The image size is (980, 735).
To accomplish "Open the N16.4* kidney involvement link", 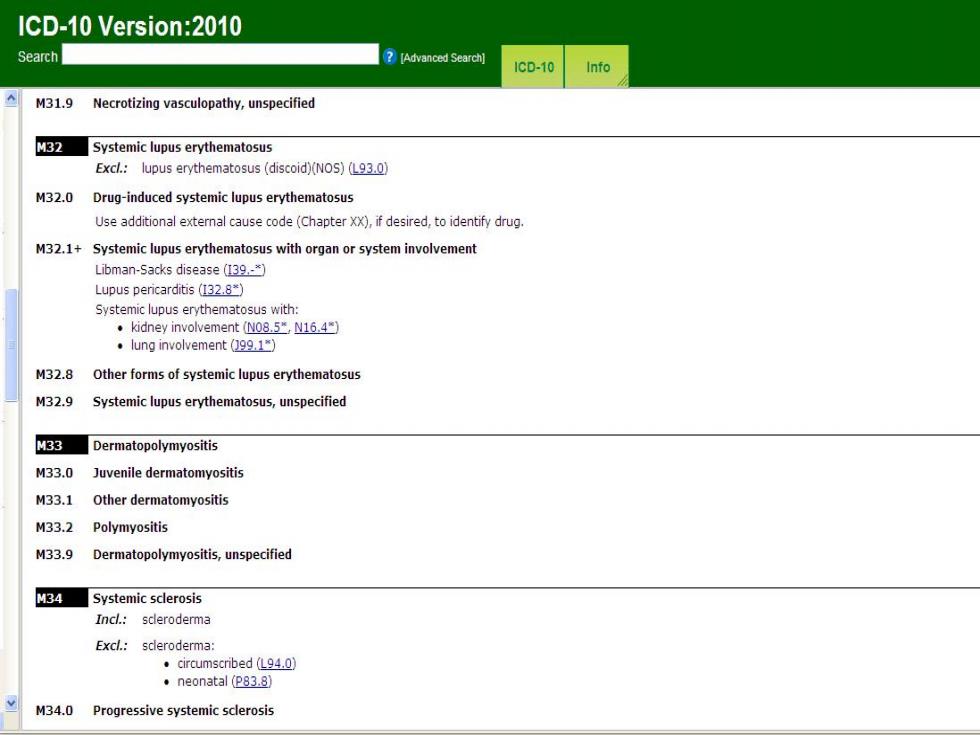I will (315, 327).
